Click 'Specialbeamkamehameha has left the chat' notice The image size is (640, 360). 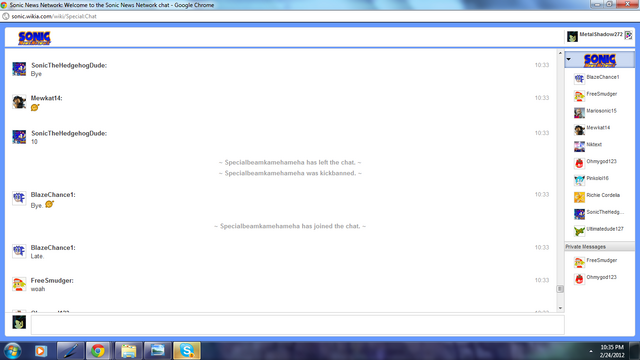[x=290, y=162]
